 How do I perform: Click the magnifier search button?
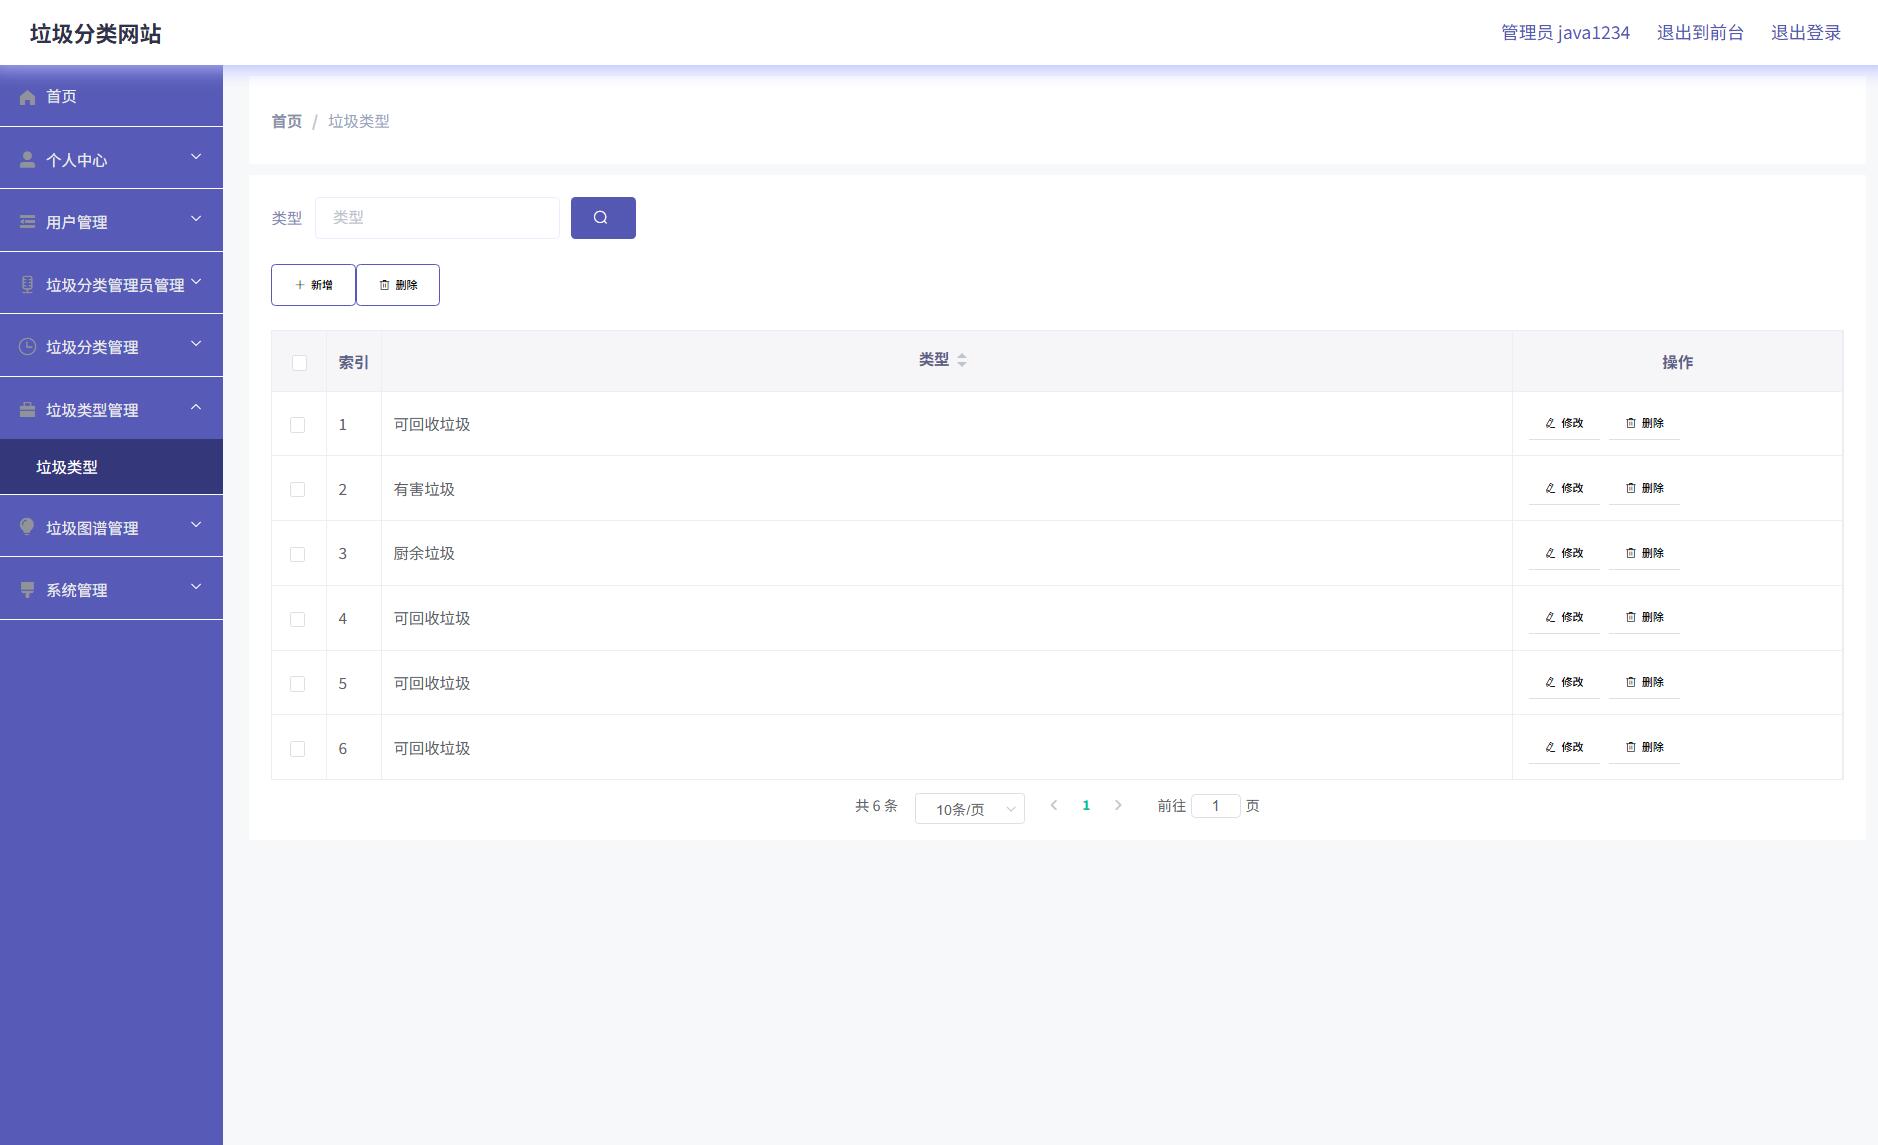click(x=603, y=218)
